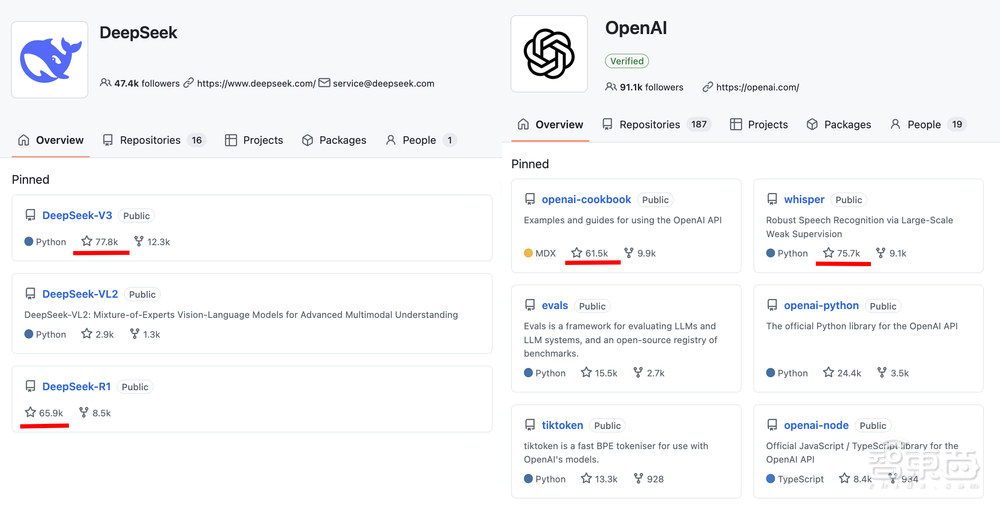Visit the deepseek.com website link
1000x508 pixels.
(x=256, y=84)
